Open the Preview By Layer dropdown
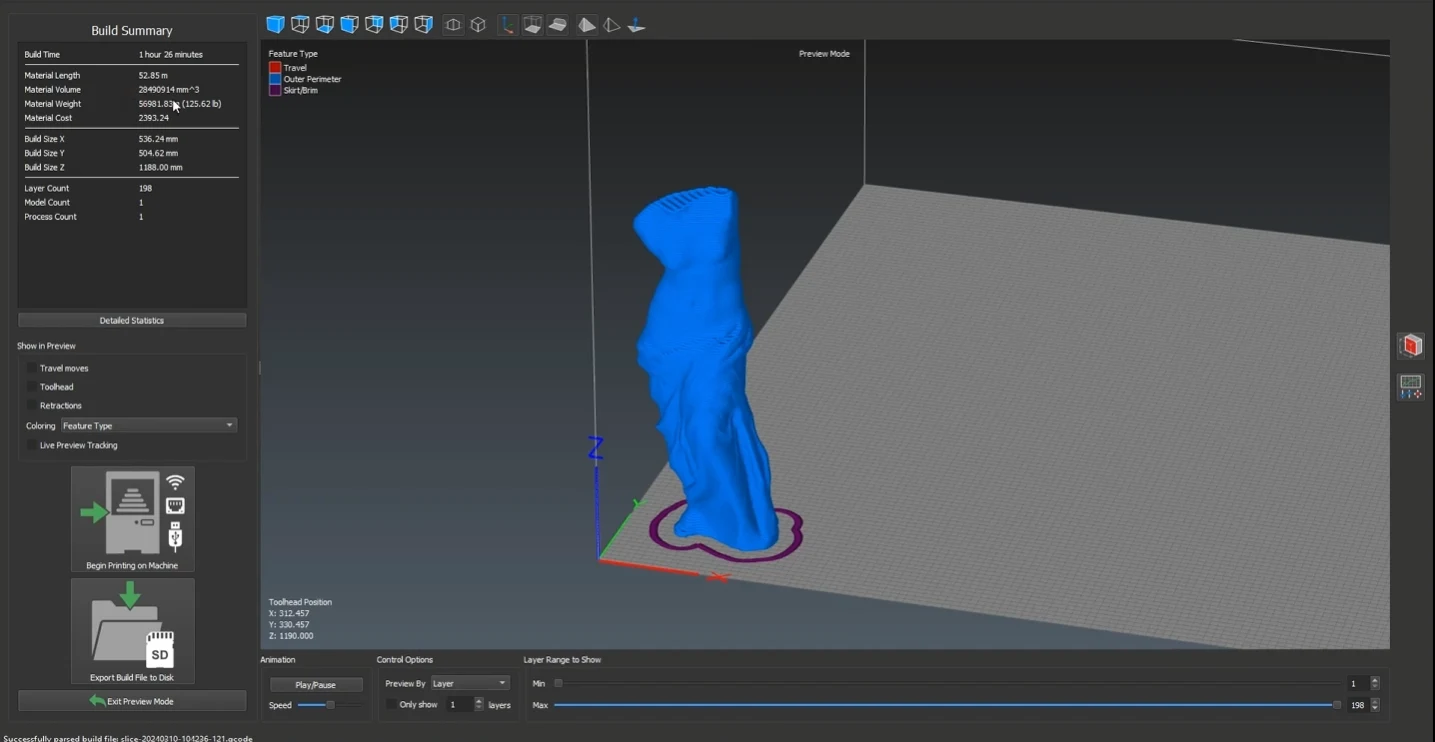The image size is (1435, 742). click(x=469, y=684)
